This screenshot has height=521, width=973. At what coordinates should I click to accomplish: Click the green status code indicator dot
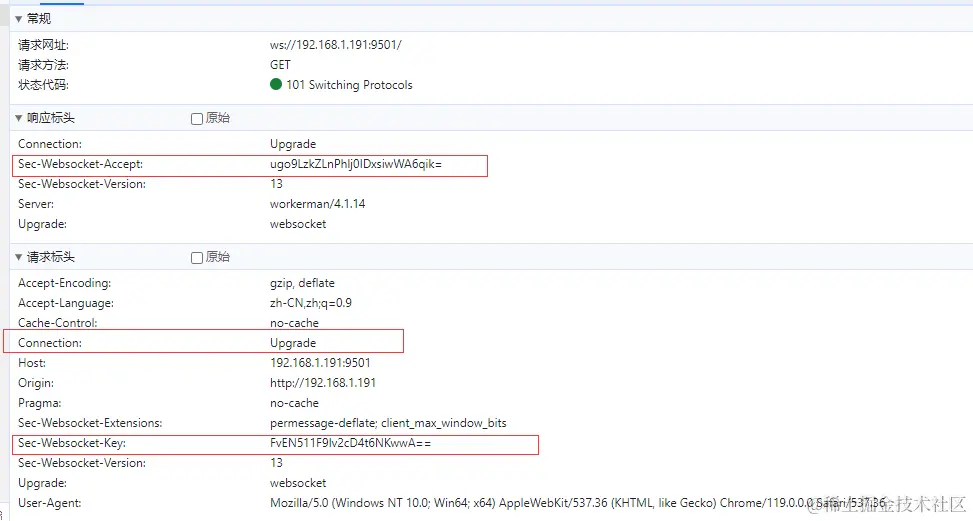coord(276,84)
